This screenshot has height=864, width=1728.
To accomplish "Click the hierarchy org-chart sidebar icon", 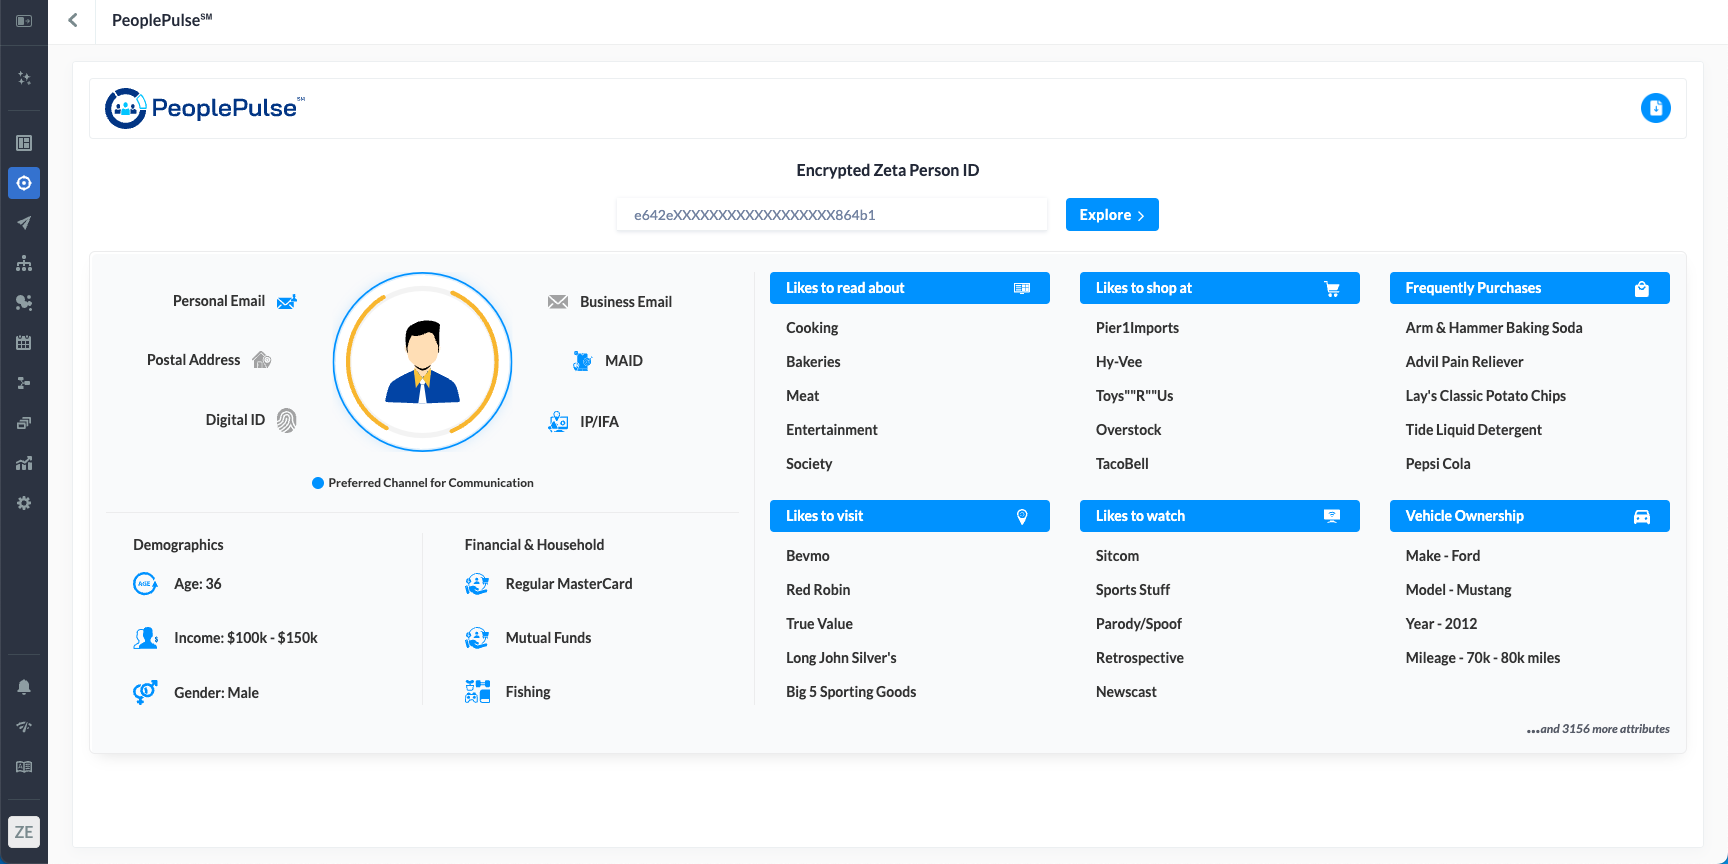I will [x=24, y=263].
